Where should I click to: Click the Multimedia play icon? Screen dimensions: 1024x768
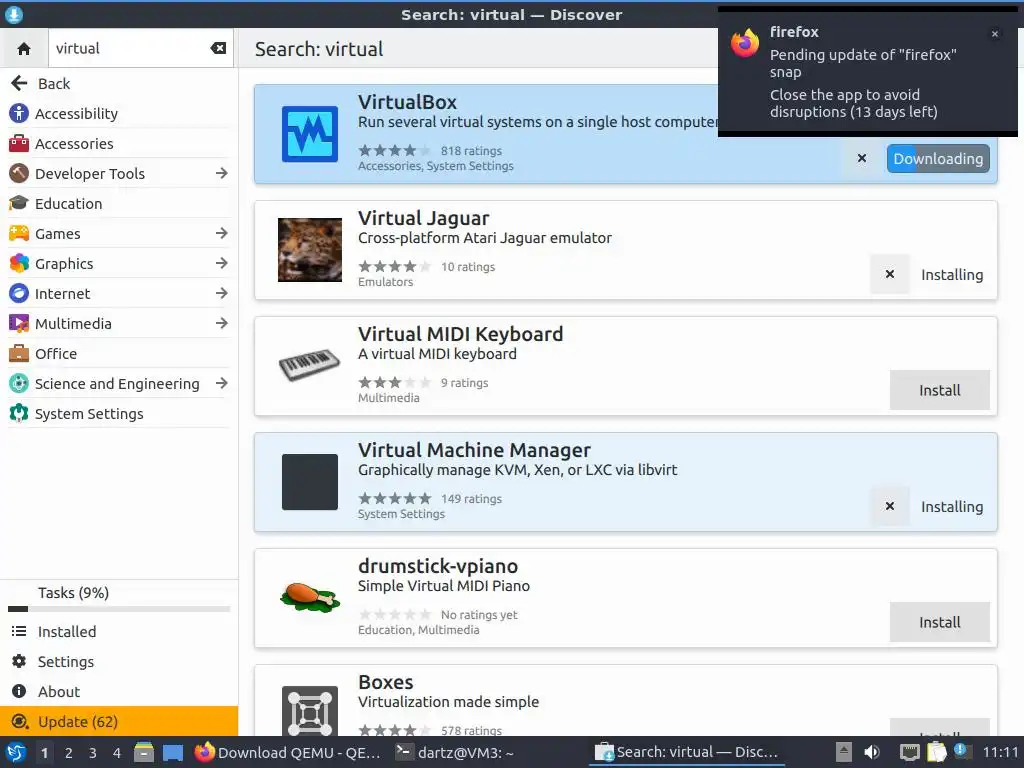[x=19, y=323]
